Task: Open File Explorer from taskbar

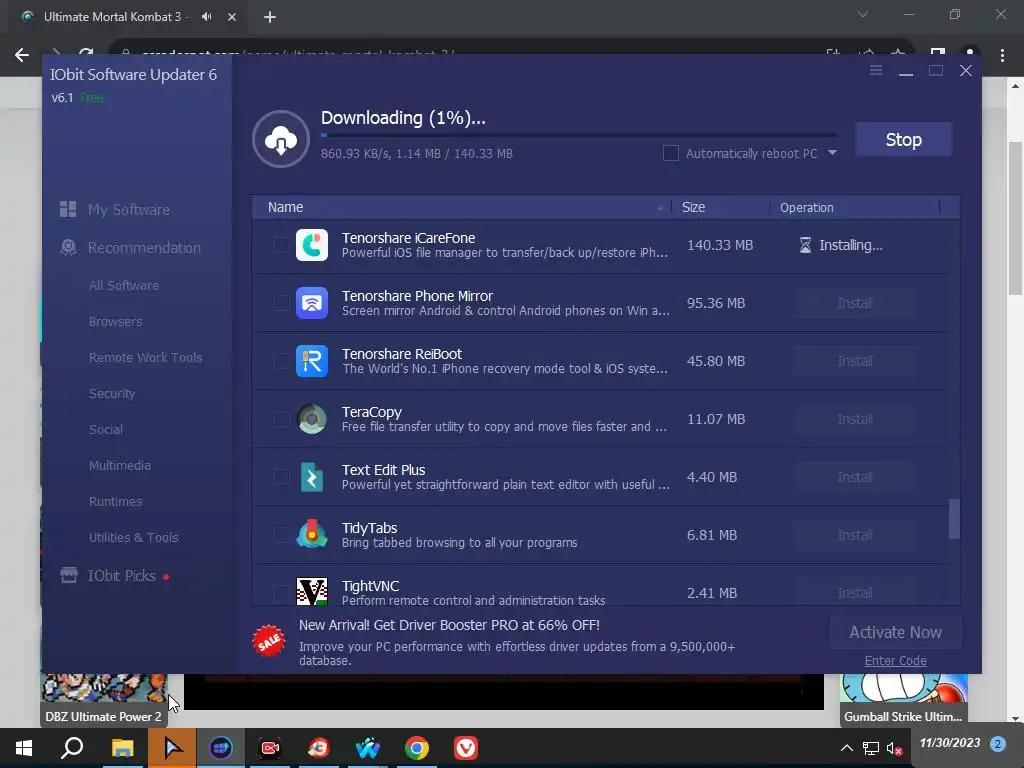Action: 122,748
